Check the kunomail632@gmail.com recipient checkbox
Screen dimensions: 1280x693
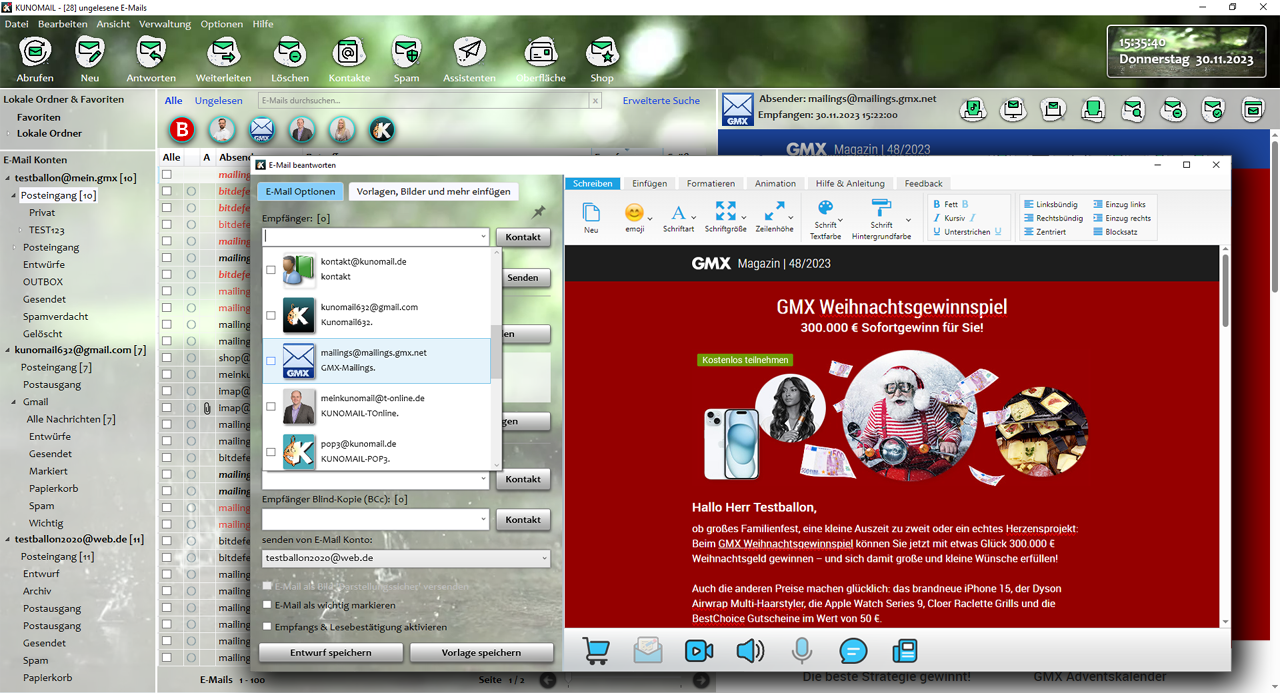(x=271, y=315)
